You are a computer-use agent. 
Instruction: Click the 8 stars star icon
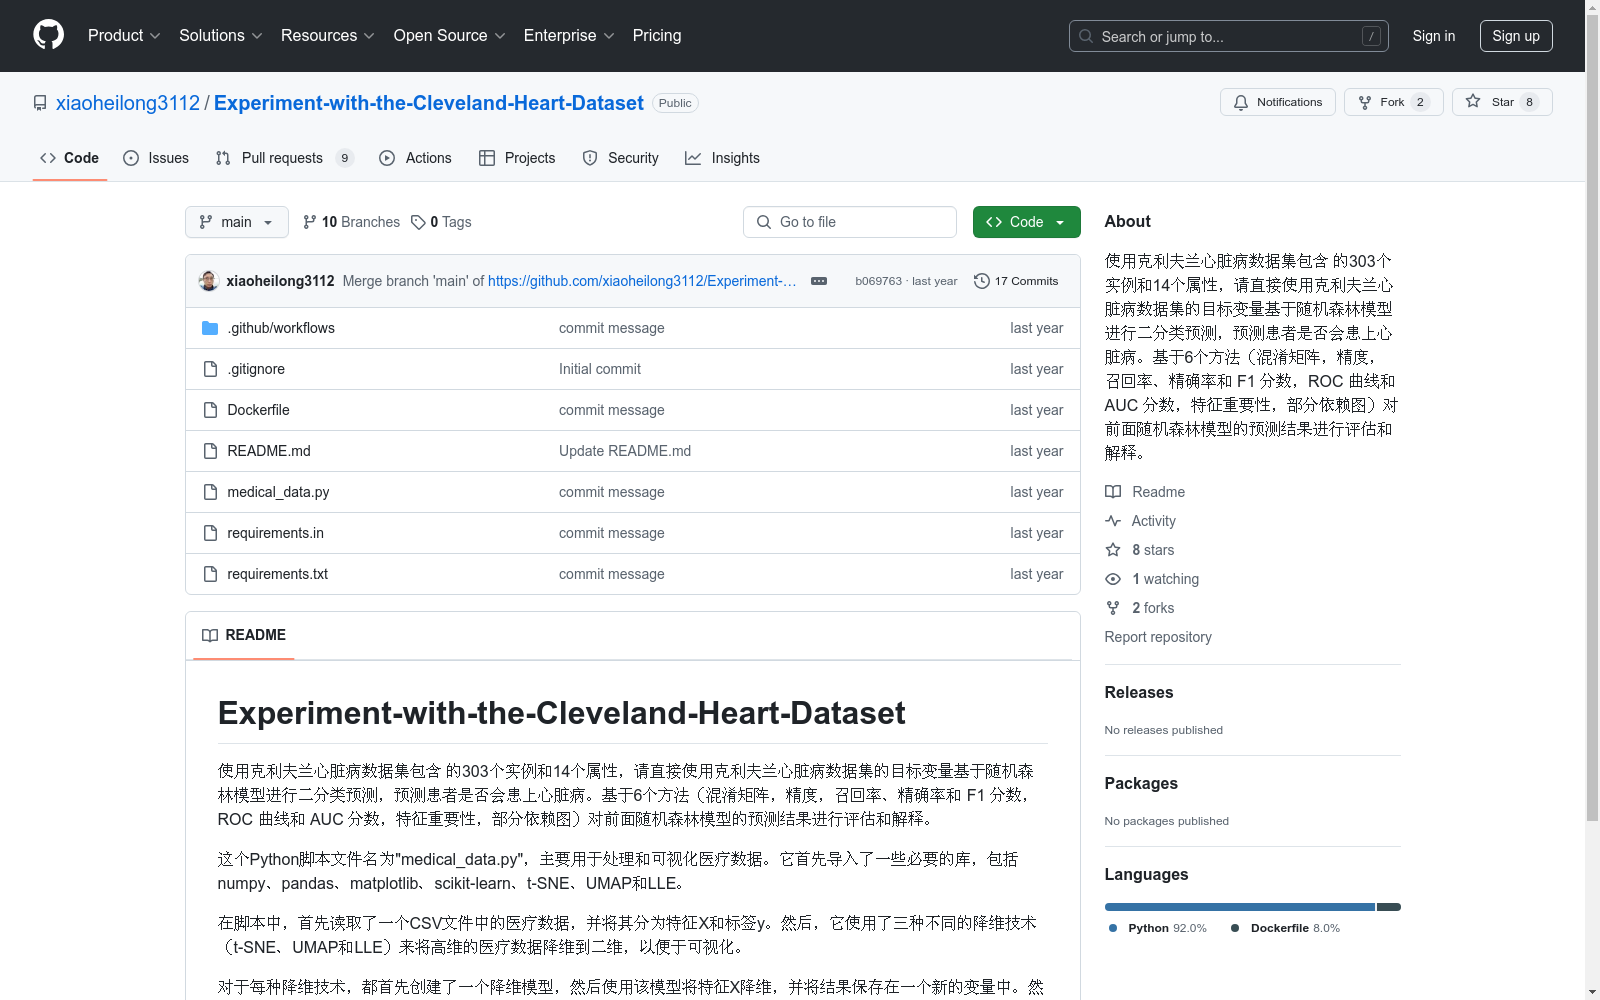click(x=1113, y=550)
